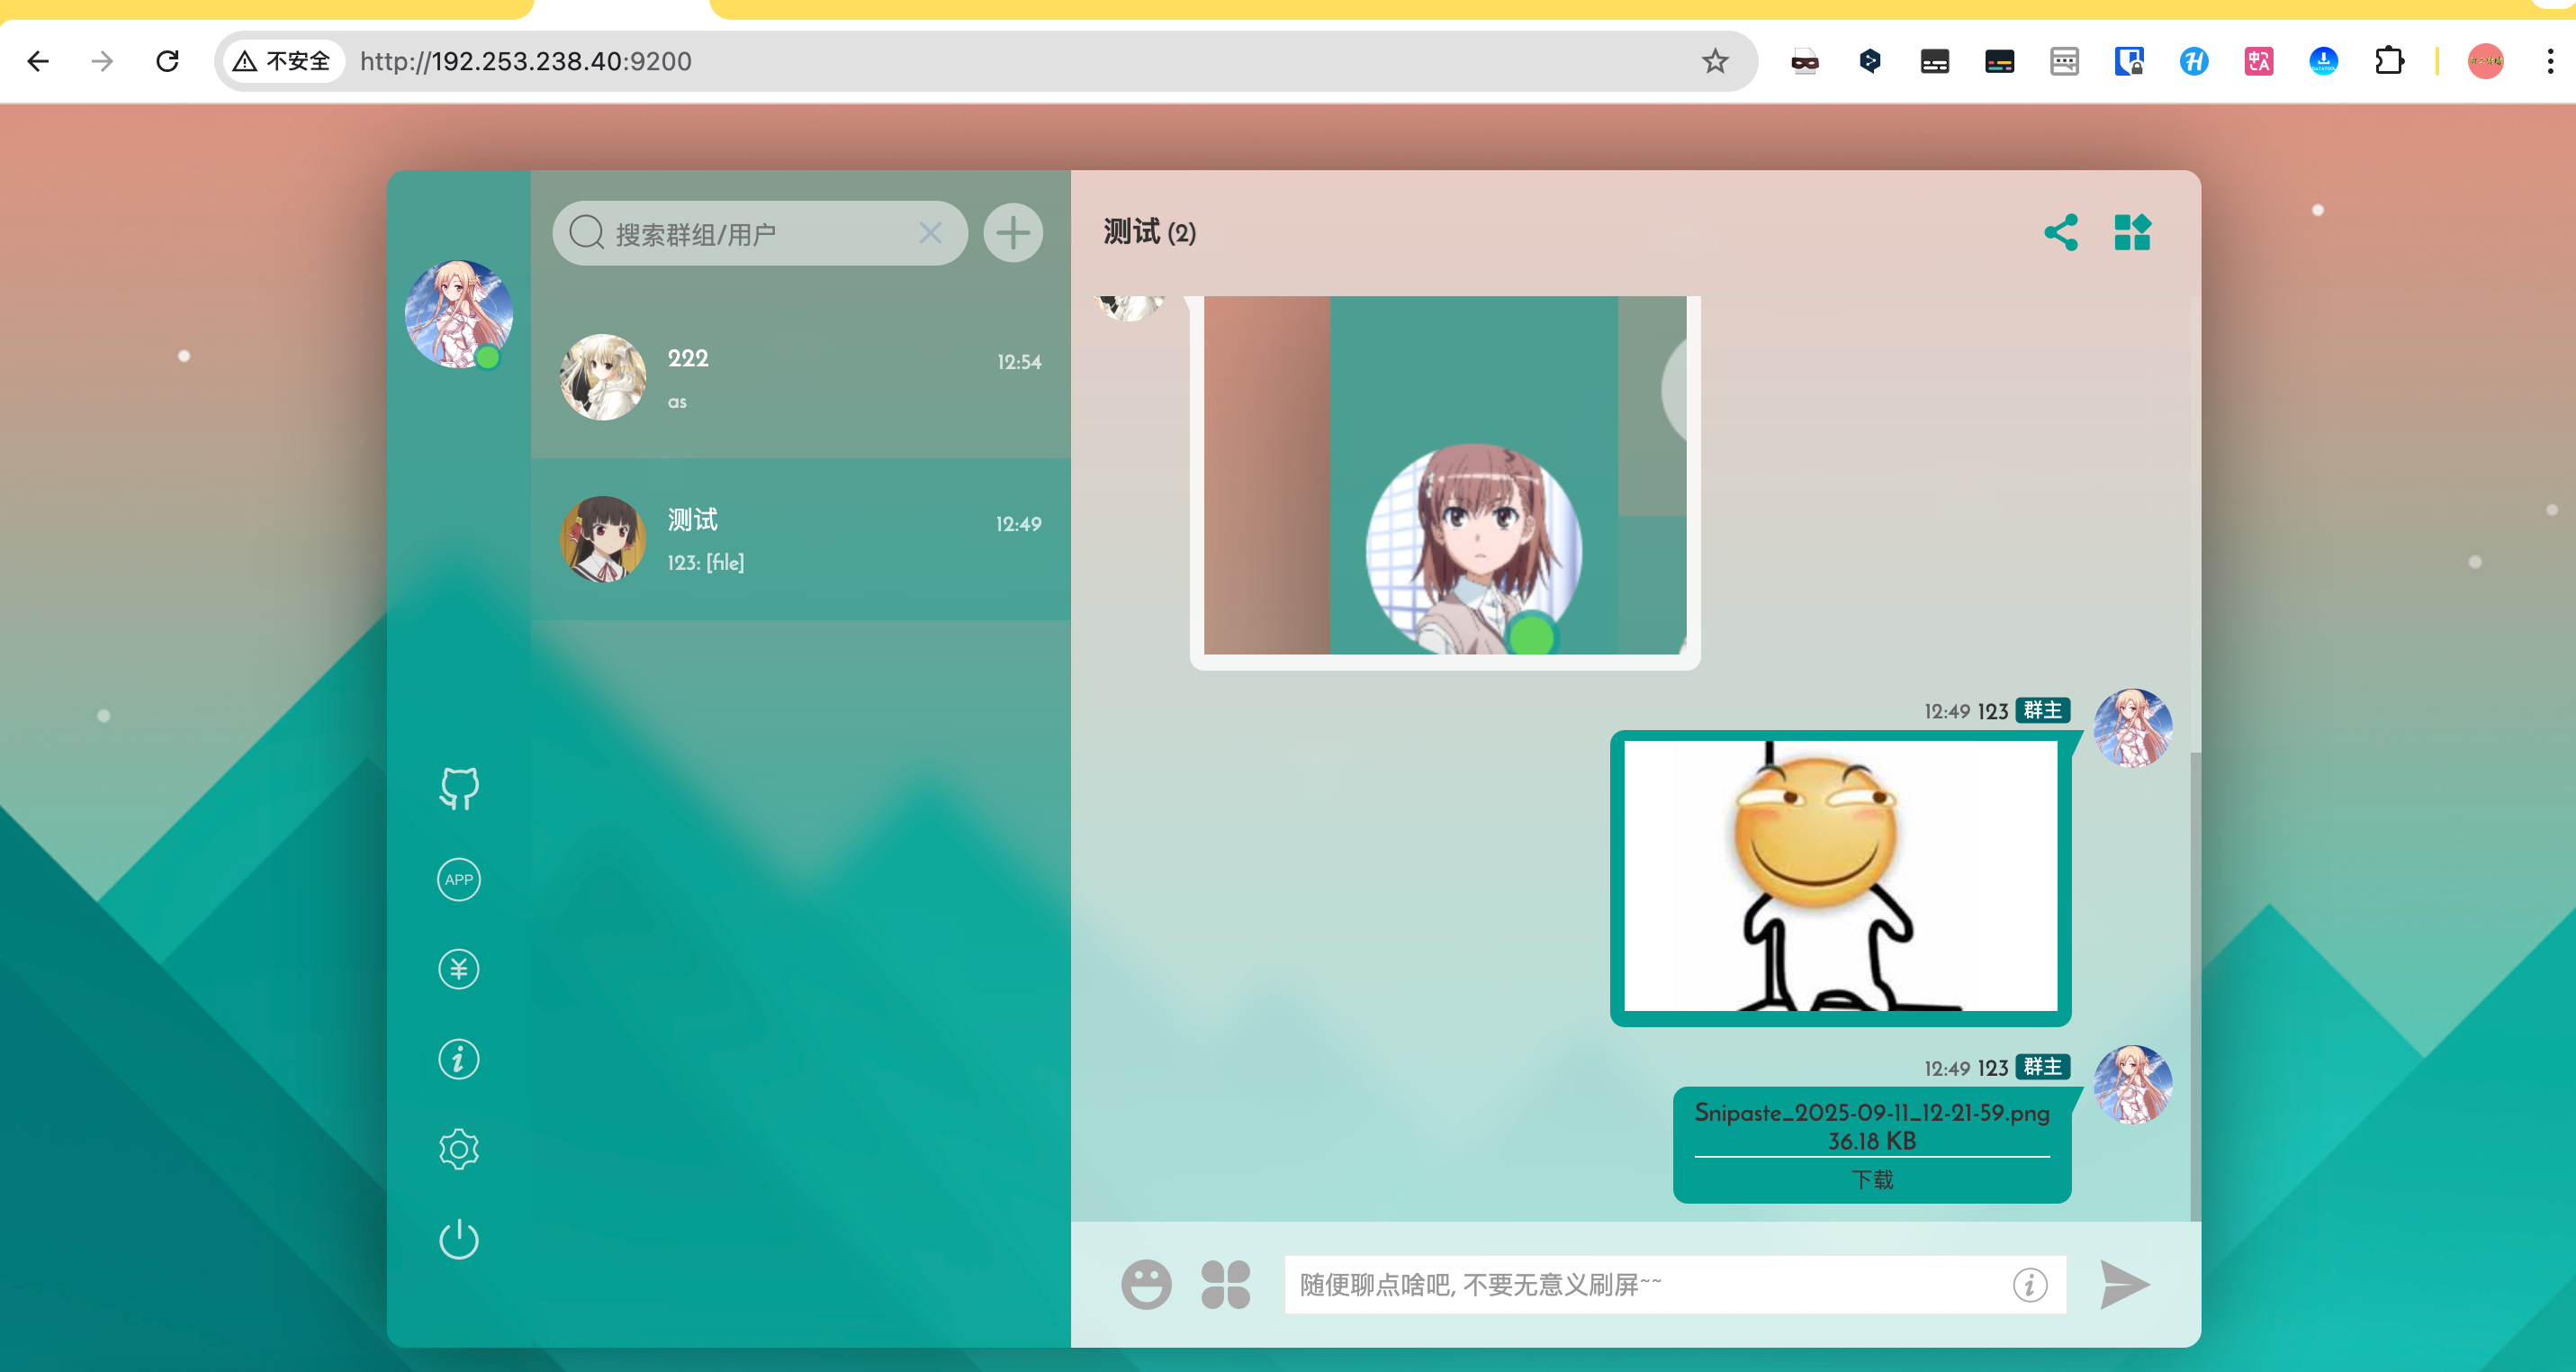Click the APP download icon
This screenshot has height=1372, width=2576.
tap(459, 880)
